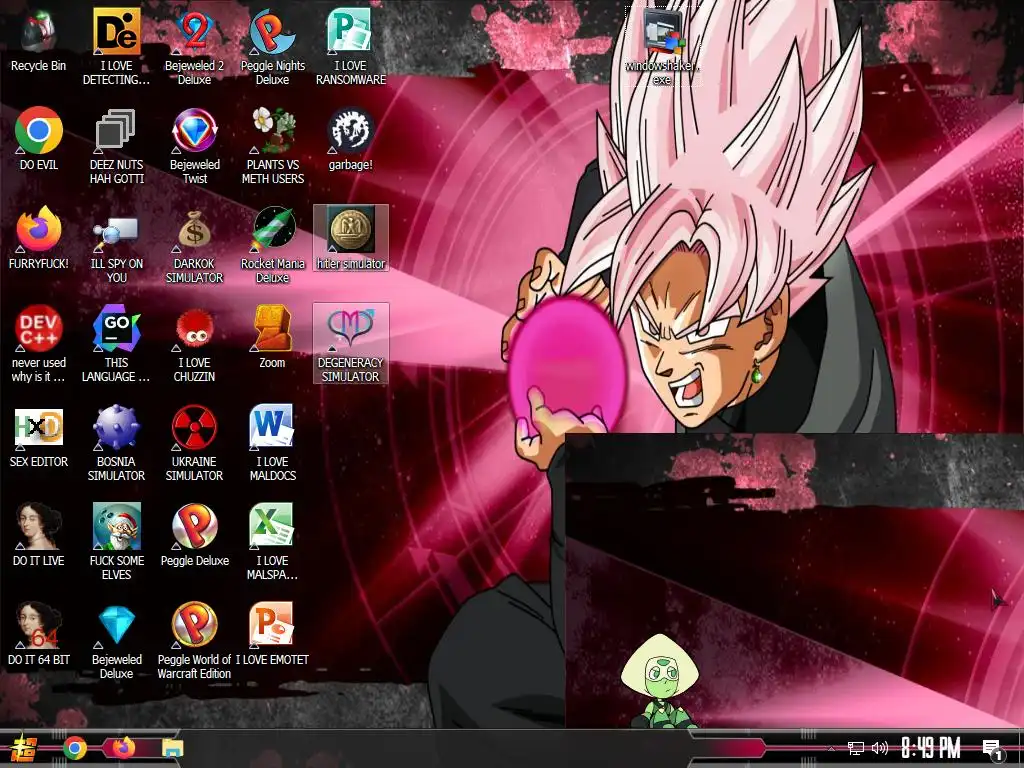Open Chrome from the taskbar
The height and width of the screenshot is (768, 1024).
pyautogui.click(x=75, y=748)
